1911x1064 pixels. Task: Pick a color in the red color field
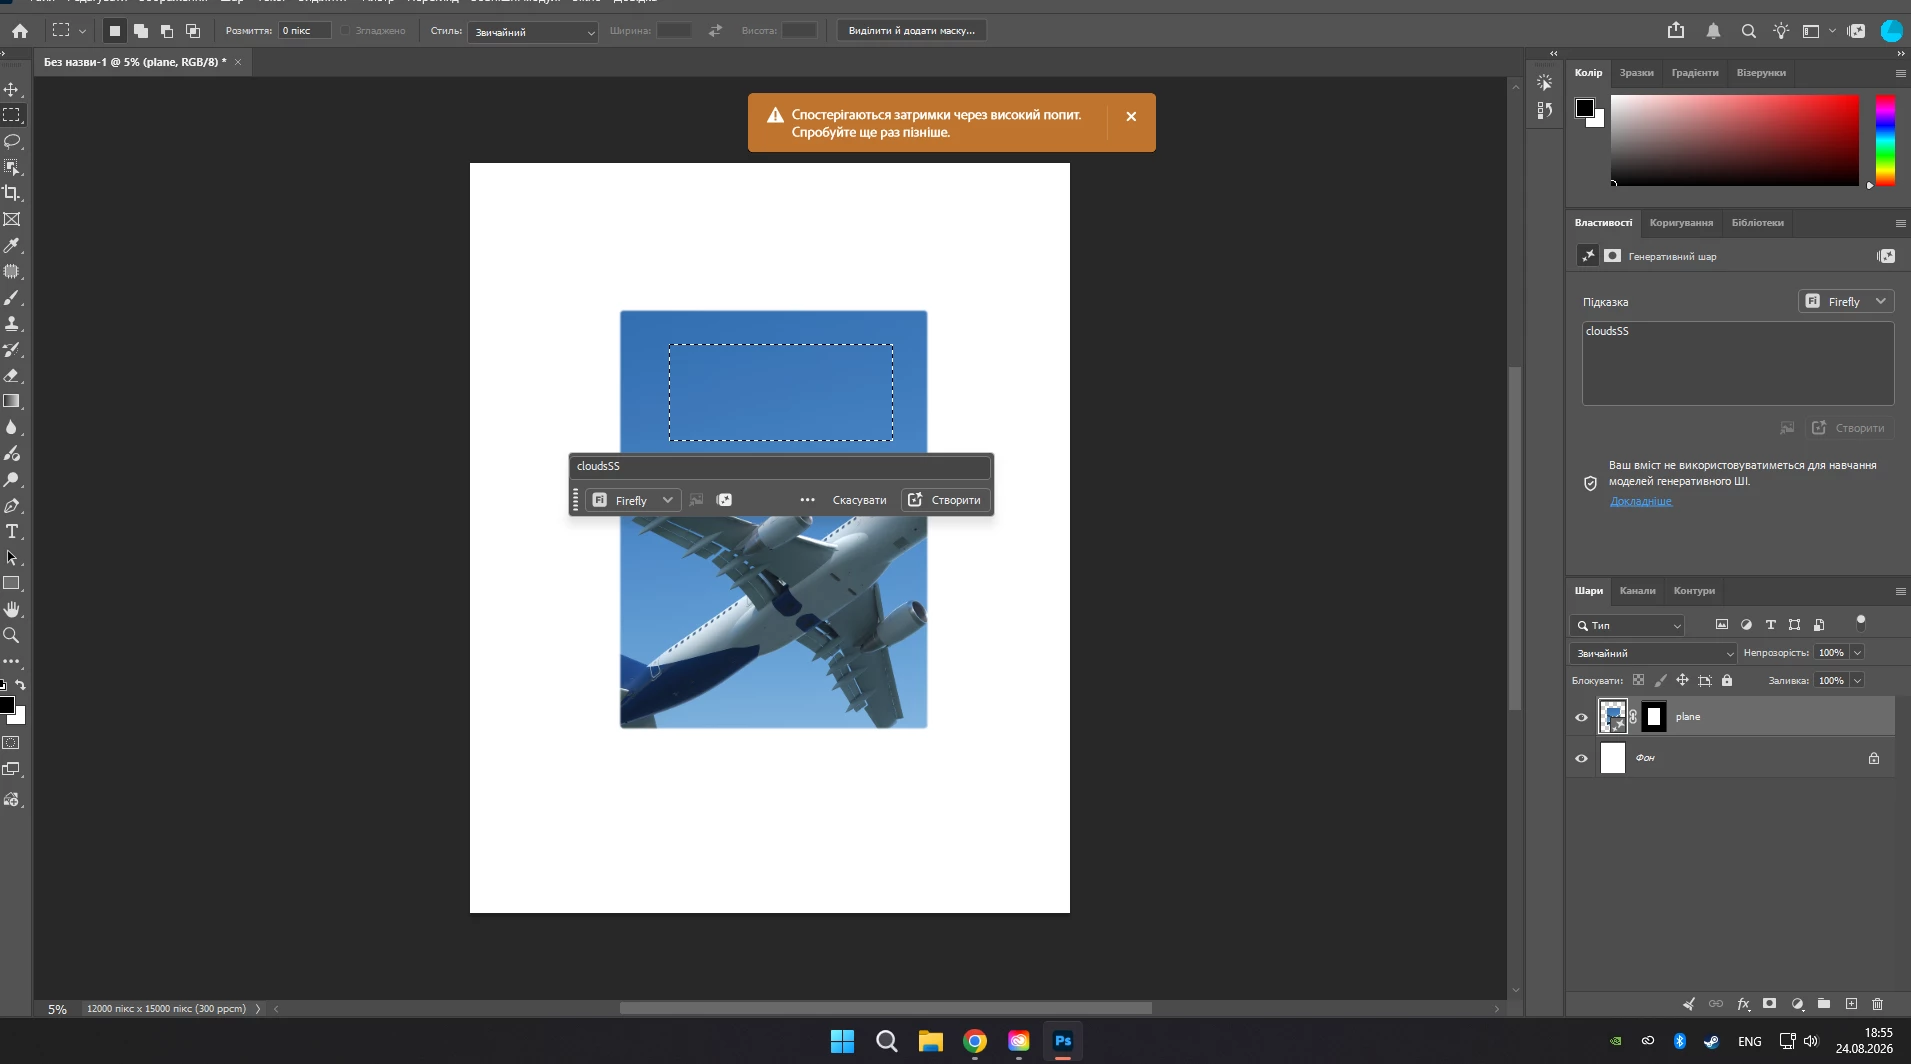pyautogui.click(x=1735, y=140)
